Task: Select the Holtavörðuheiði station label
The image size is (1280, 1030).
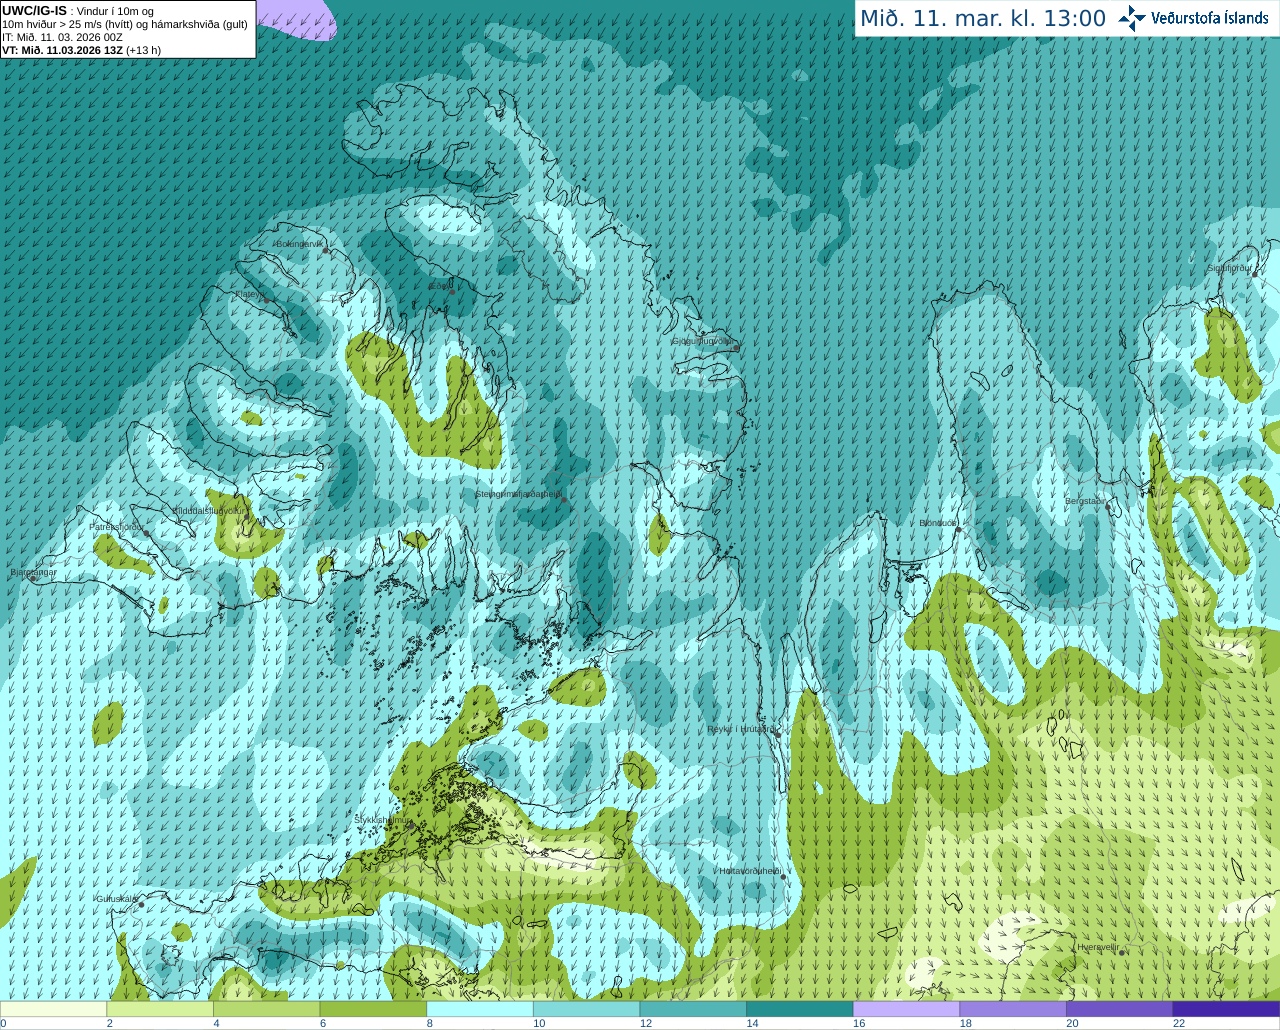Action: [750, 871]
